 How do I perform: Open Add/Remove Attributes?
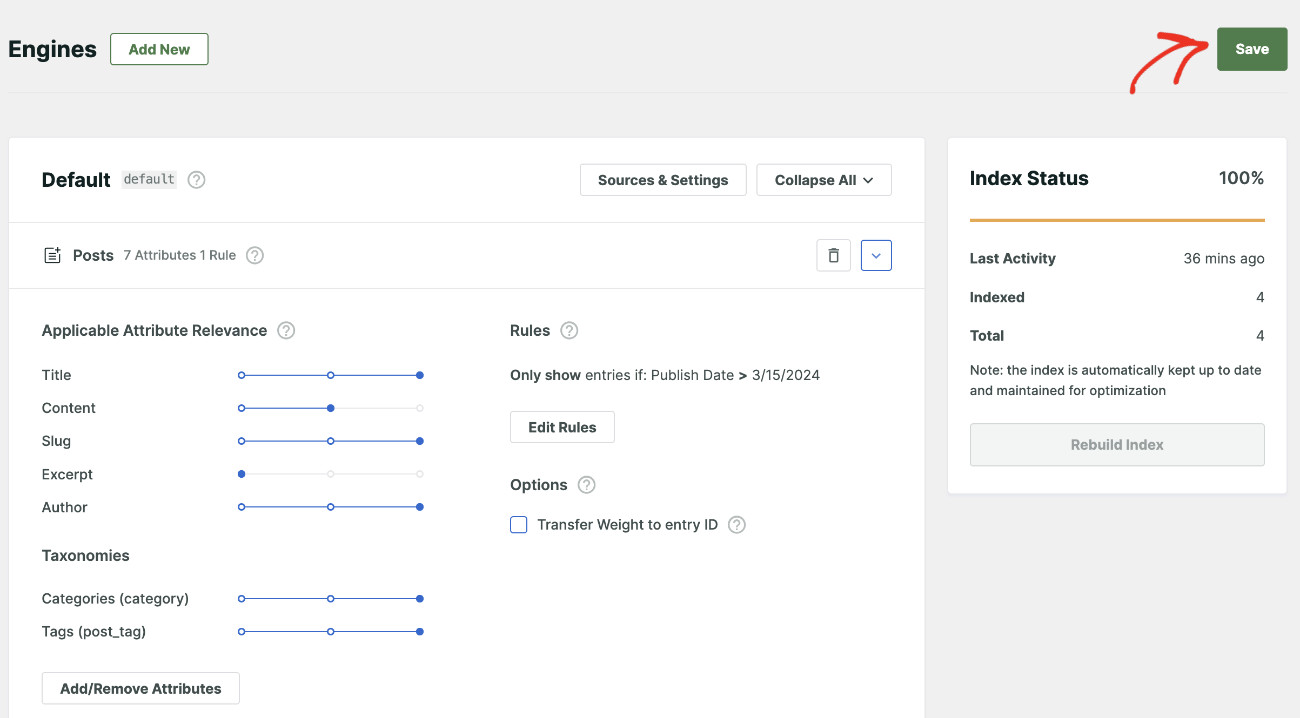[141, 688]
